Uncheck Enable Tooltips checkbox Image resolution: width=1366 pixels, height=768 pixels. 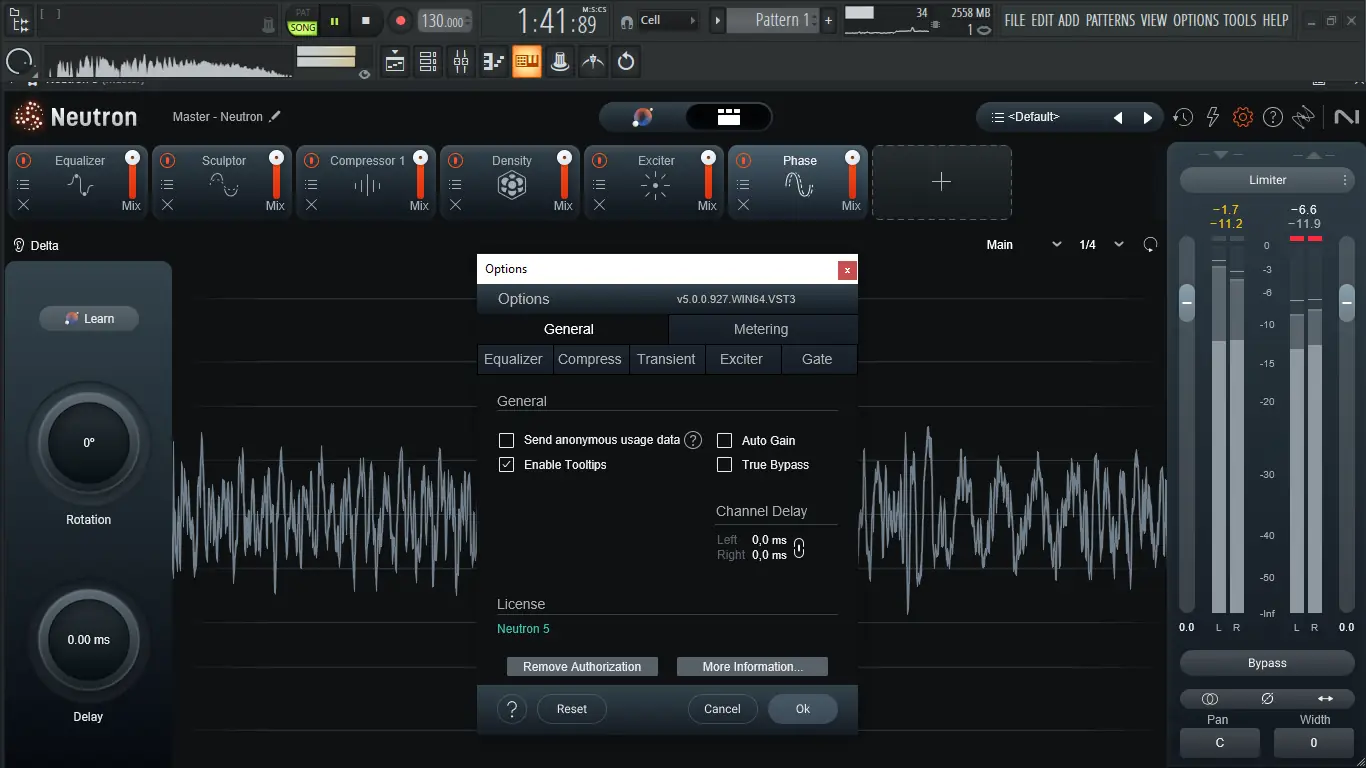(507, 465)
